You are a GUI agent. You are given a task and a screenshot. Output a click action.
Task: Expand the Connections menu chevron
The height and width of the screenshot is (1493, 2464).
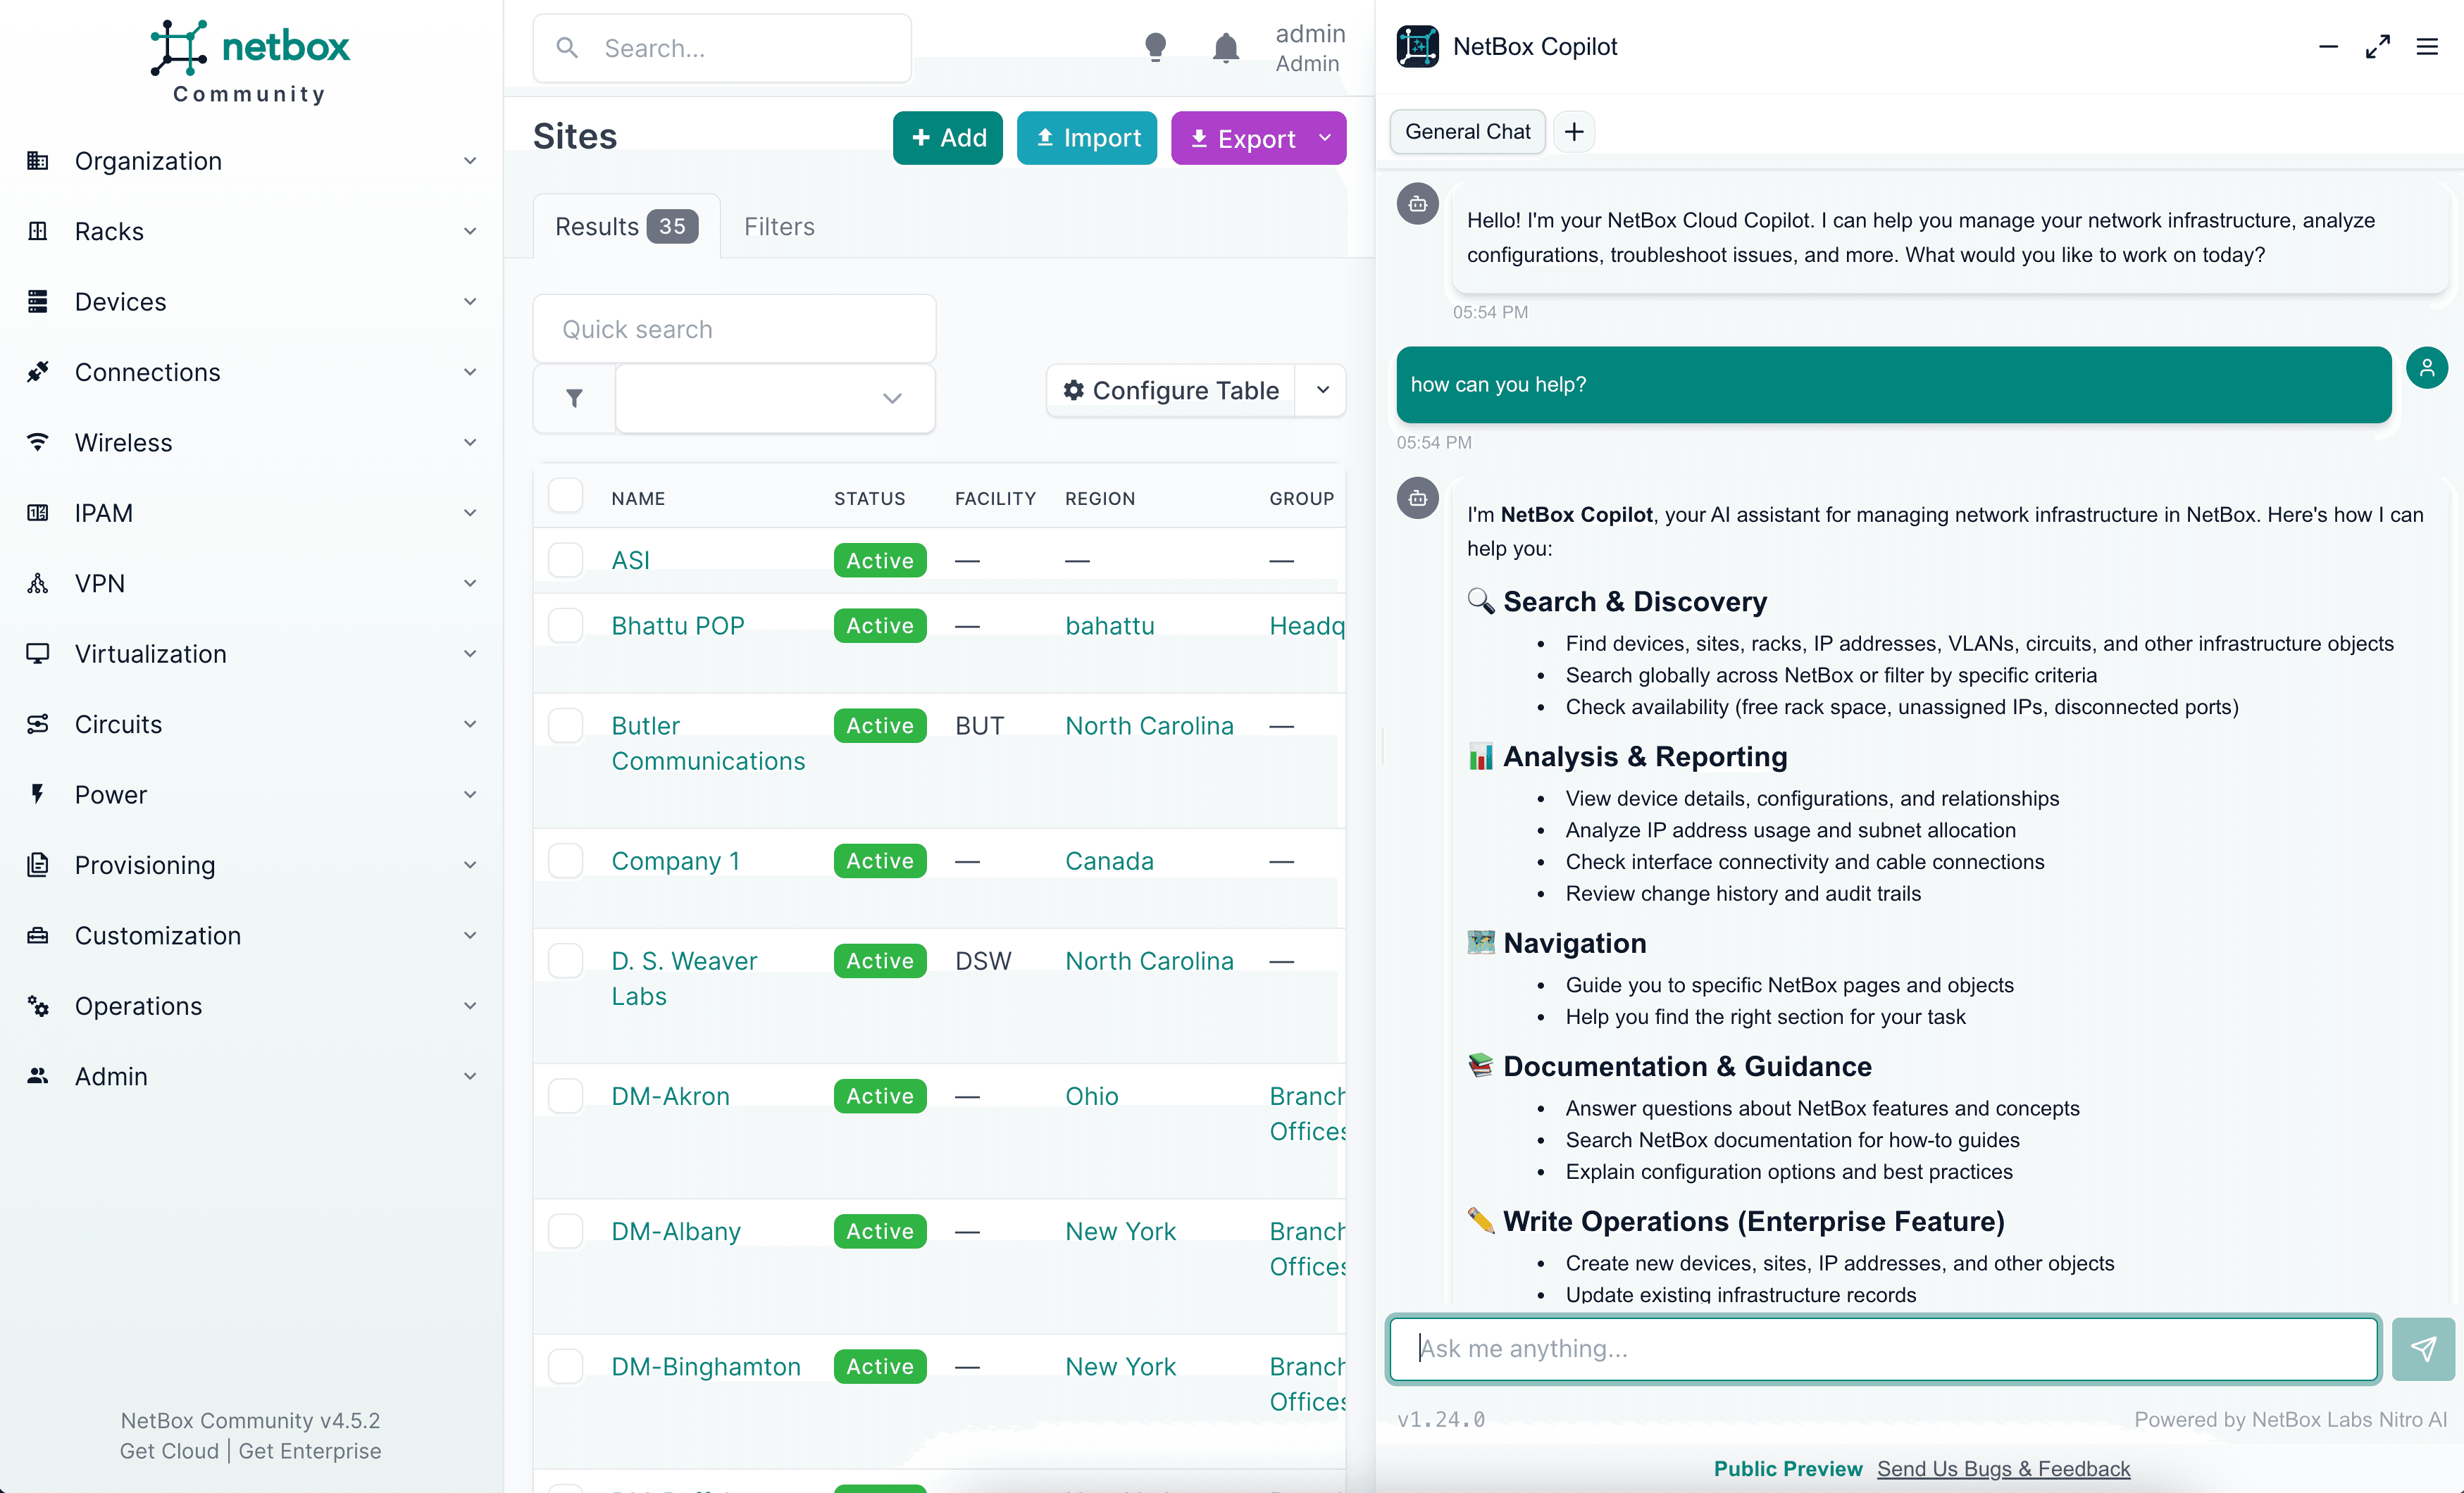point(470,372)
